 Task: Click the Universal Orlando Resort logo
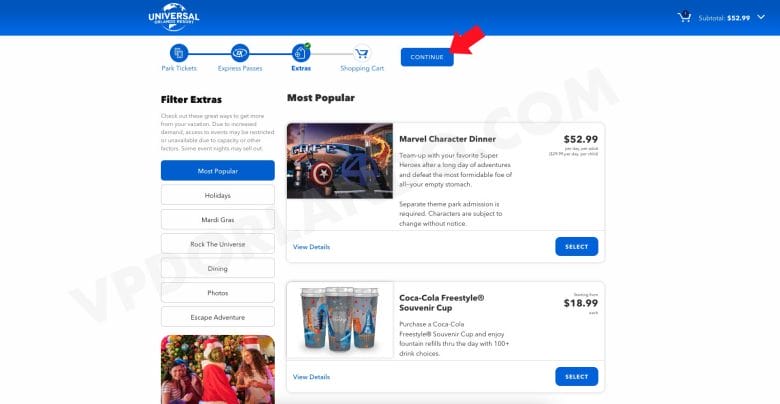tap(174, 17)
